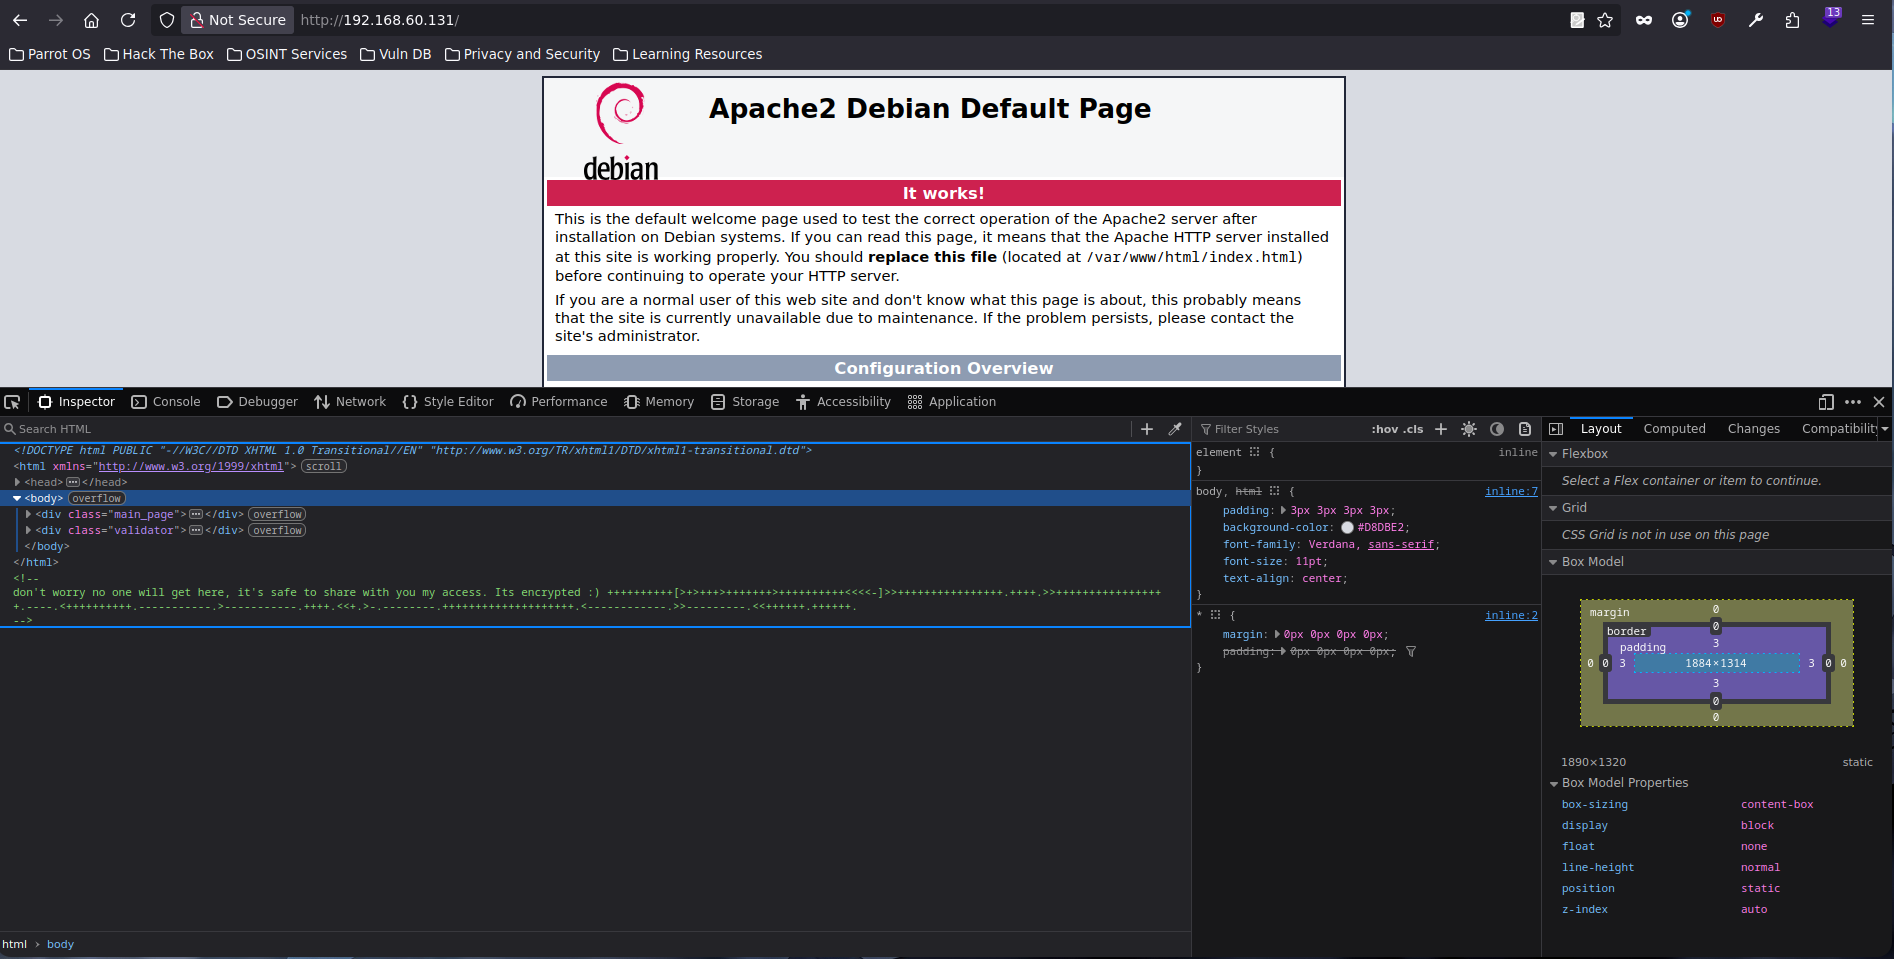
Task: Open the Computed sidebar tab
Action: click(x=1674, y=429)
